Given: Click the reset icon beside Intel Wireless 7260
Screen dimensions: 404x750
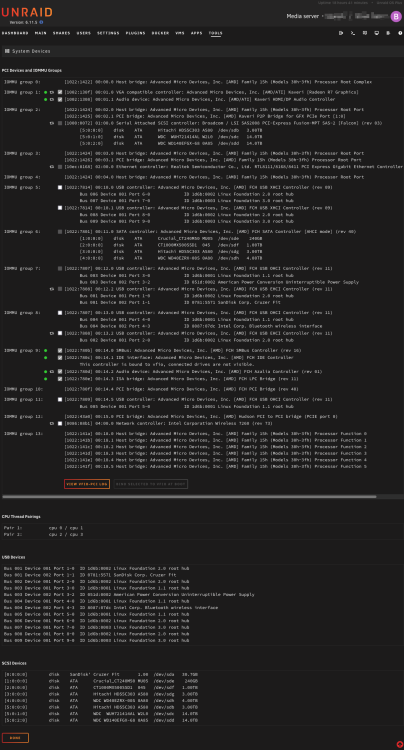Looking at the screenshot, I should (x=52, y=423).
